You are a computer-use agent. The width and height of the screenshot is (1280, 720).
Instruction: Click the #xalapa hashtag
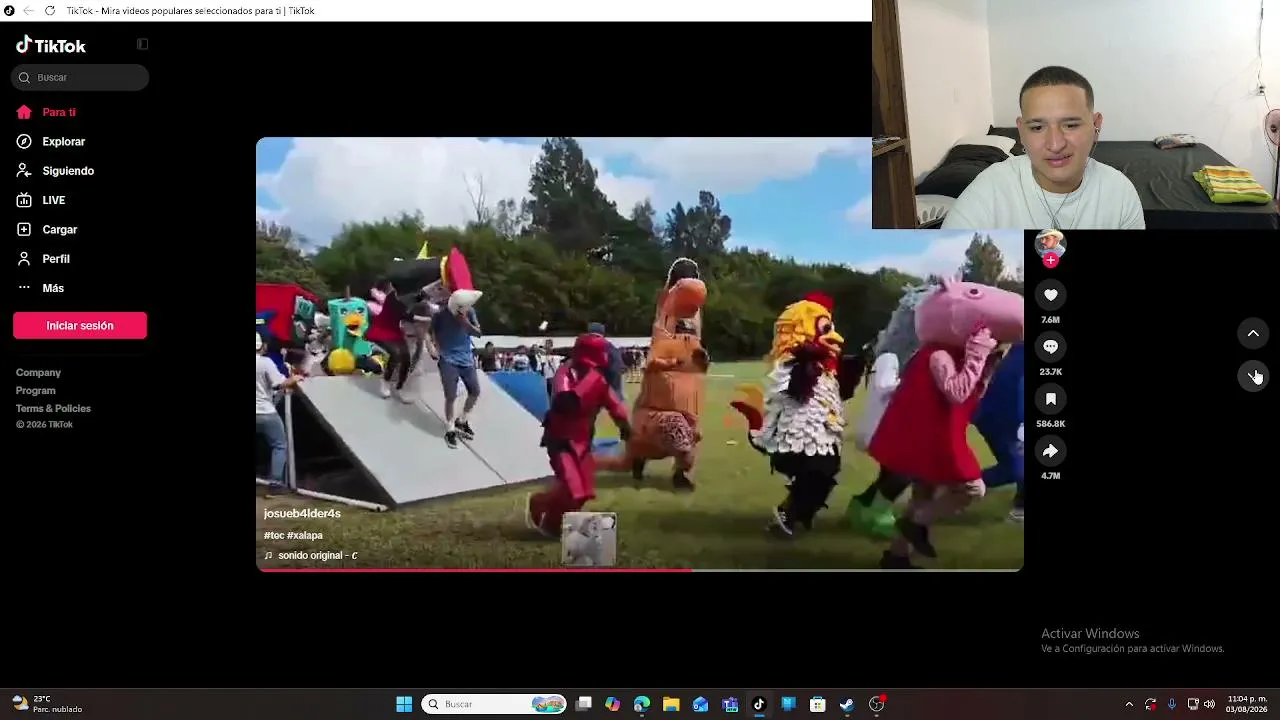pyautogui.click(x=305, y=536)
